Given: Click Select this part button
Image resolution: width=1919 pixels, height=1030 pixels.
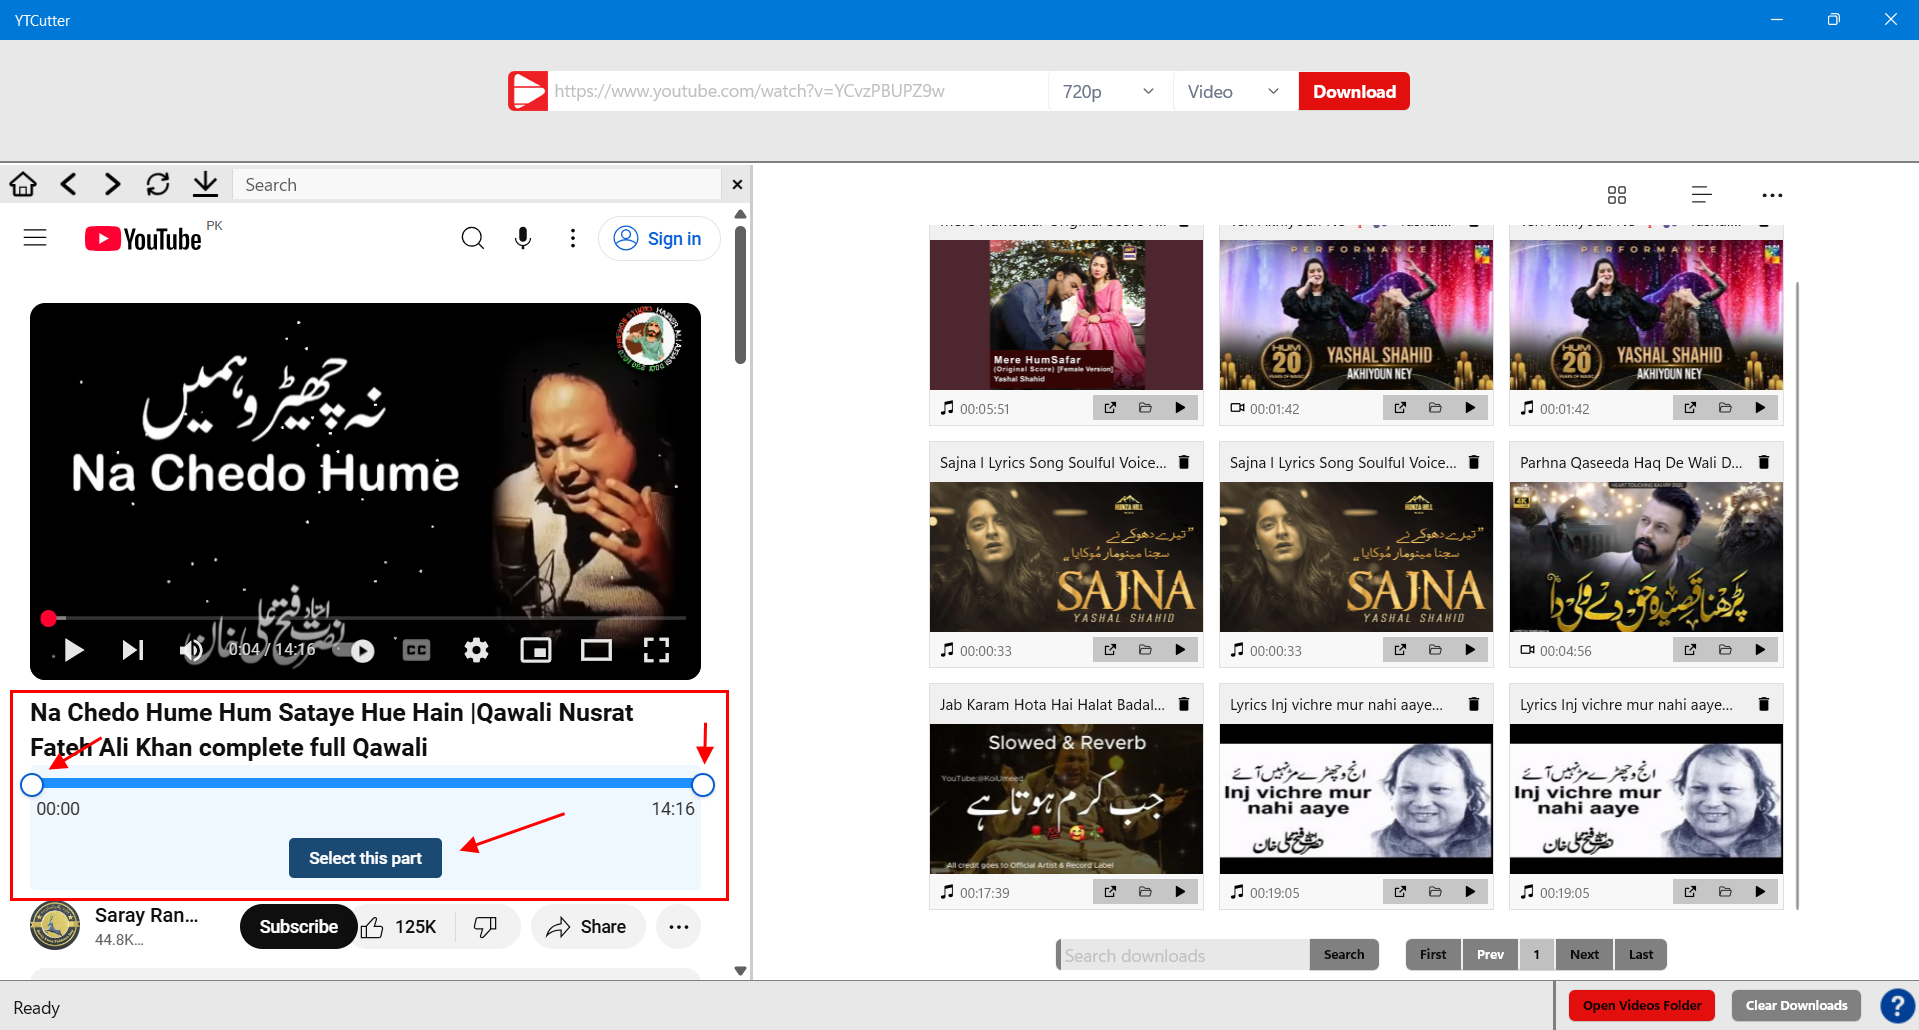Looking at the screenshot, I should 365,858.
